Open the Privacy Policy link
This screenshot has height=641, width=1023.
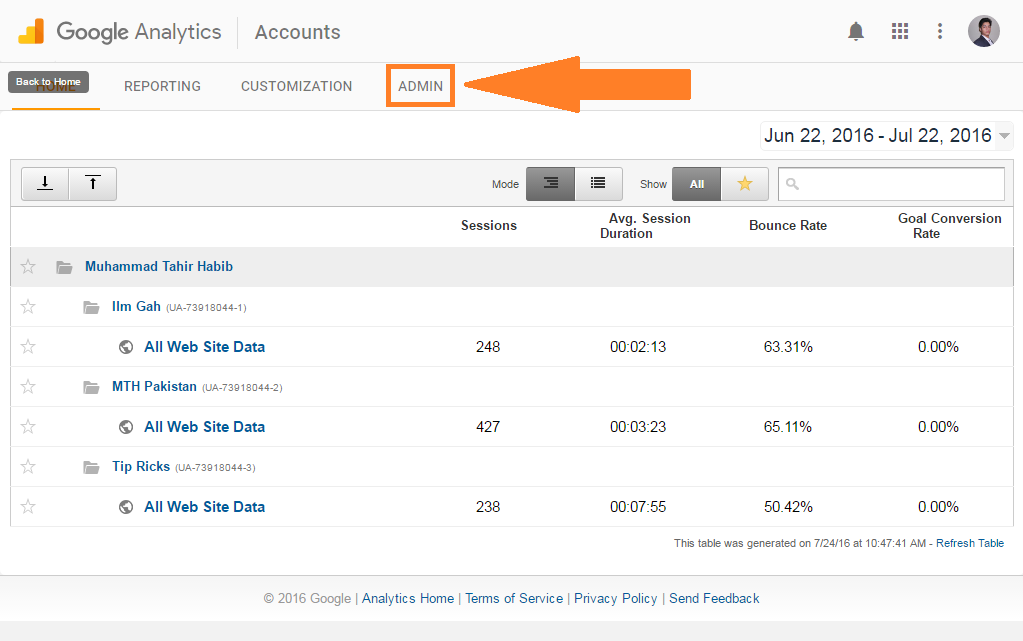point(615,599)
